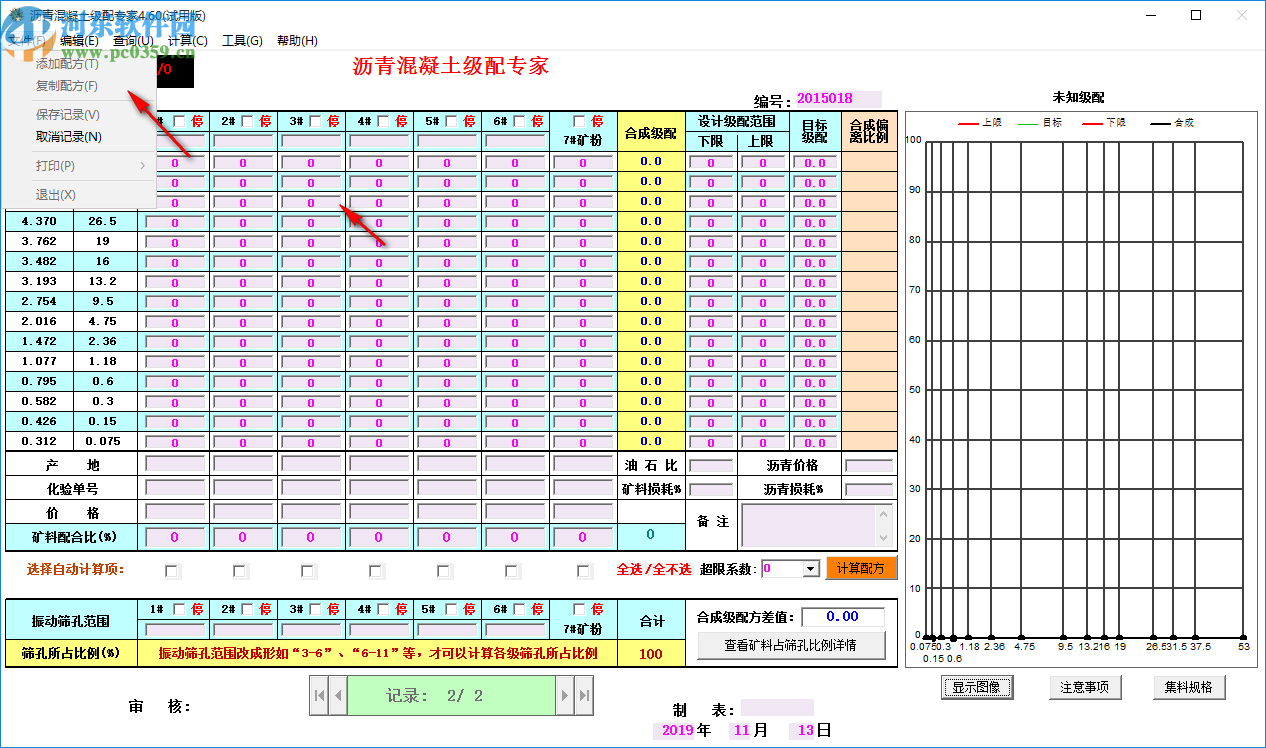Click the 全选/全不选 text control
This screenshot has width=1266, height=748.
click(x=653, y=570)
